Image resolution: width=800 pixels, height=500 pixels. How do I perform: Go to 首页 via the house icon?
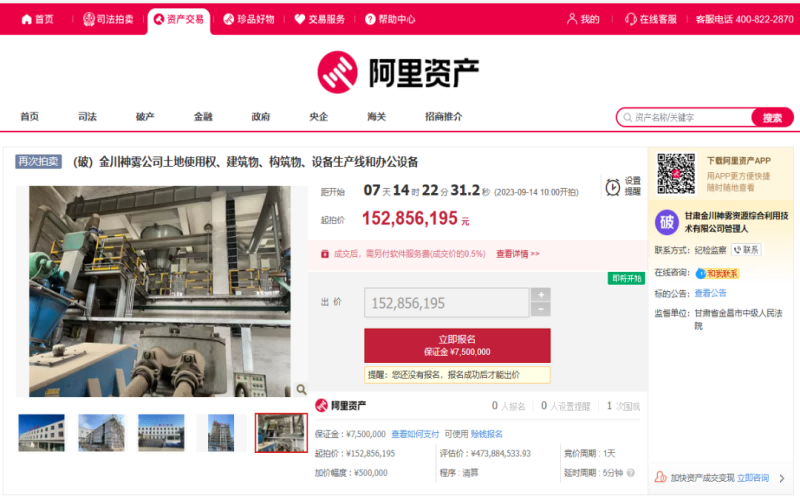pos(37,19)
